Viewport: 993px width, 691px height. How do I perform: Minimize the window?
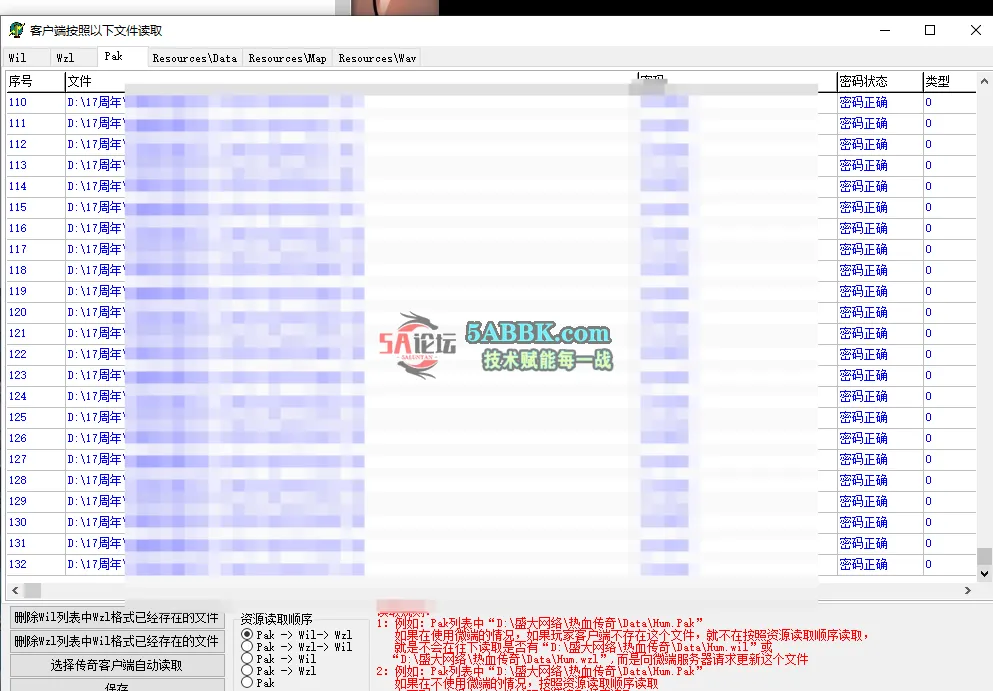point(885,30)
